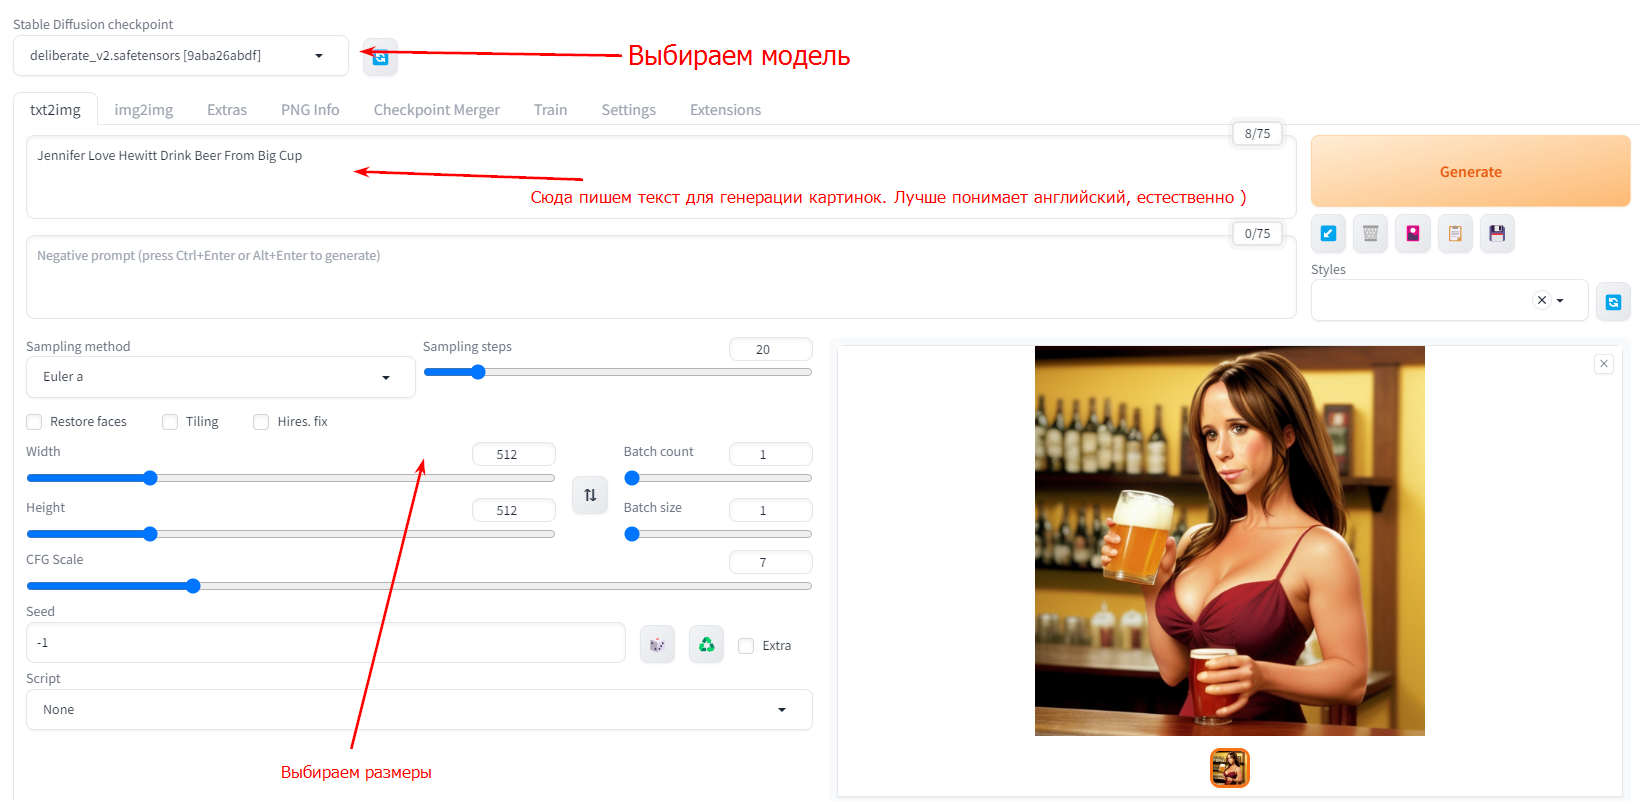Viewport: 1641px width, 801px height.
Task: Refresh the Styles list icon
Action: 1613,302
